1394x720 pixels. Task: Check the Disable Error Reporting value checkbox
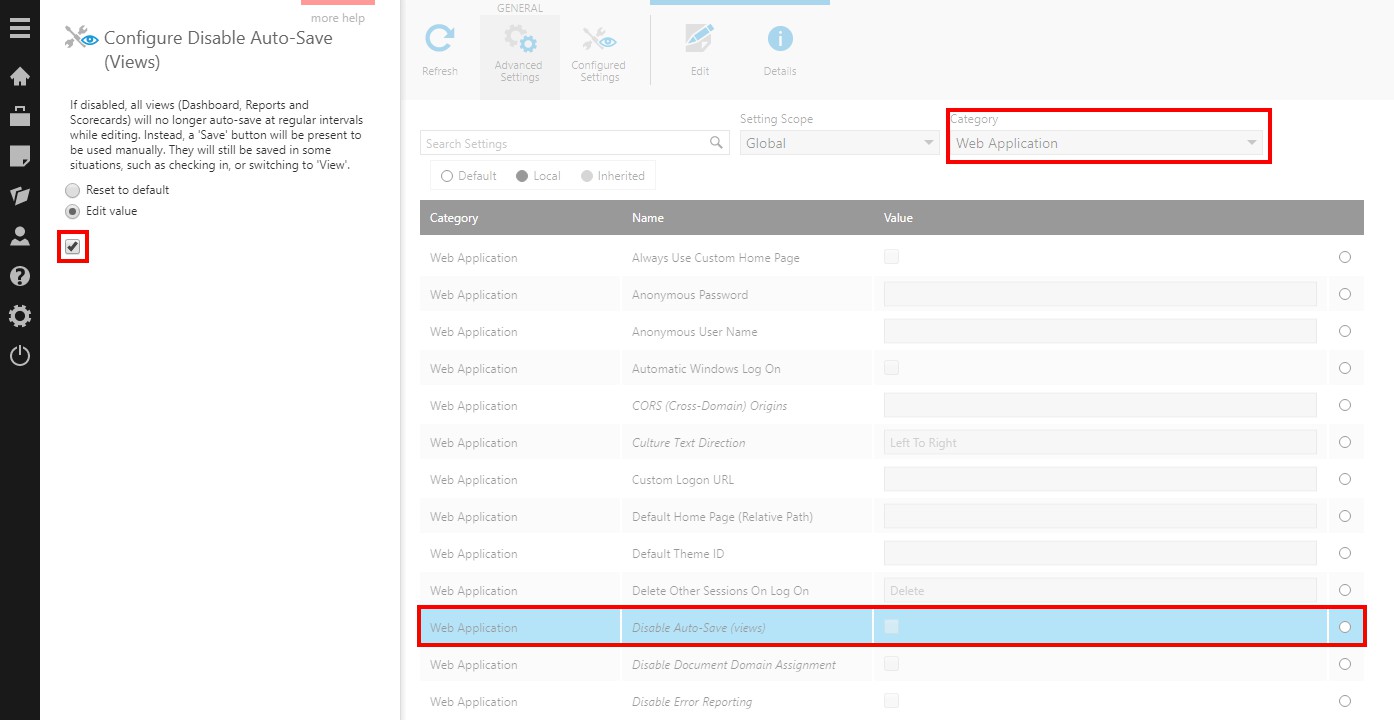tap(891, 700)
